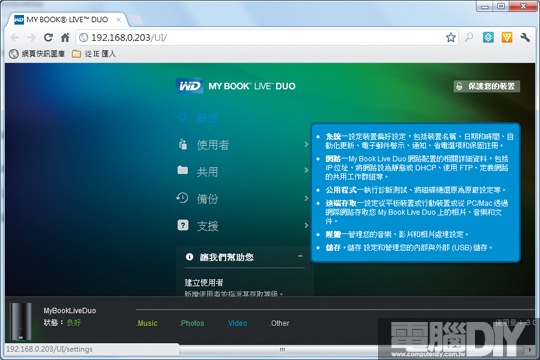Screen dimensions: 540x360
Task: Minimize the browser window
Action: (485, 6)
